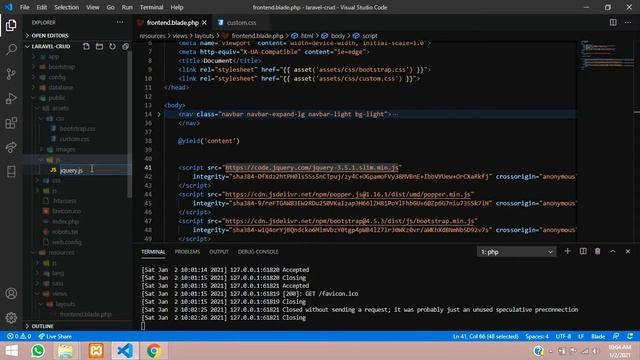Select the TERMINAL panel tab
This screenshot has width=640, height=360.
tap(153, 252)
